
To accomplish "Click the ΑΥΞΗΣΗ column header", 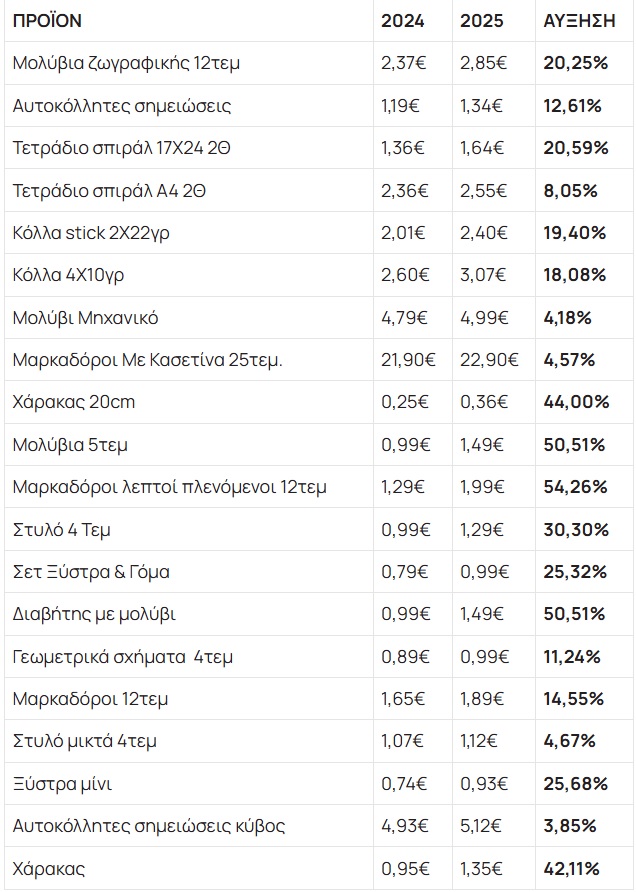I will point(580,21).
